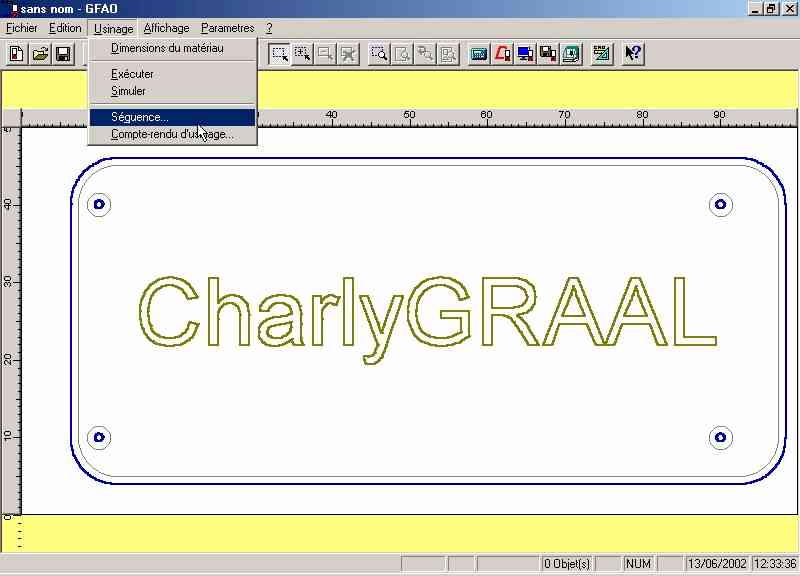Viewport: 800px width, 576px height.
Task: Click the top-right drill hole circle
Action: point(720,205)
